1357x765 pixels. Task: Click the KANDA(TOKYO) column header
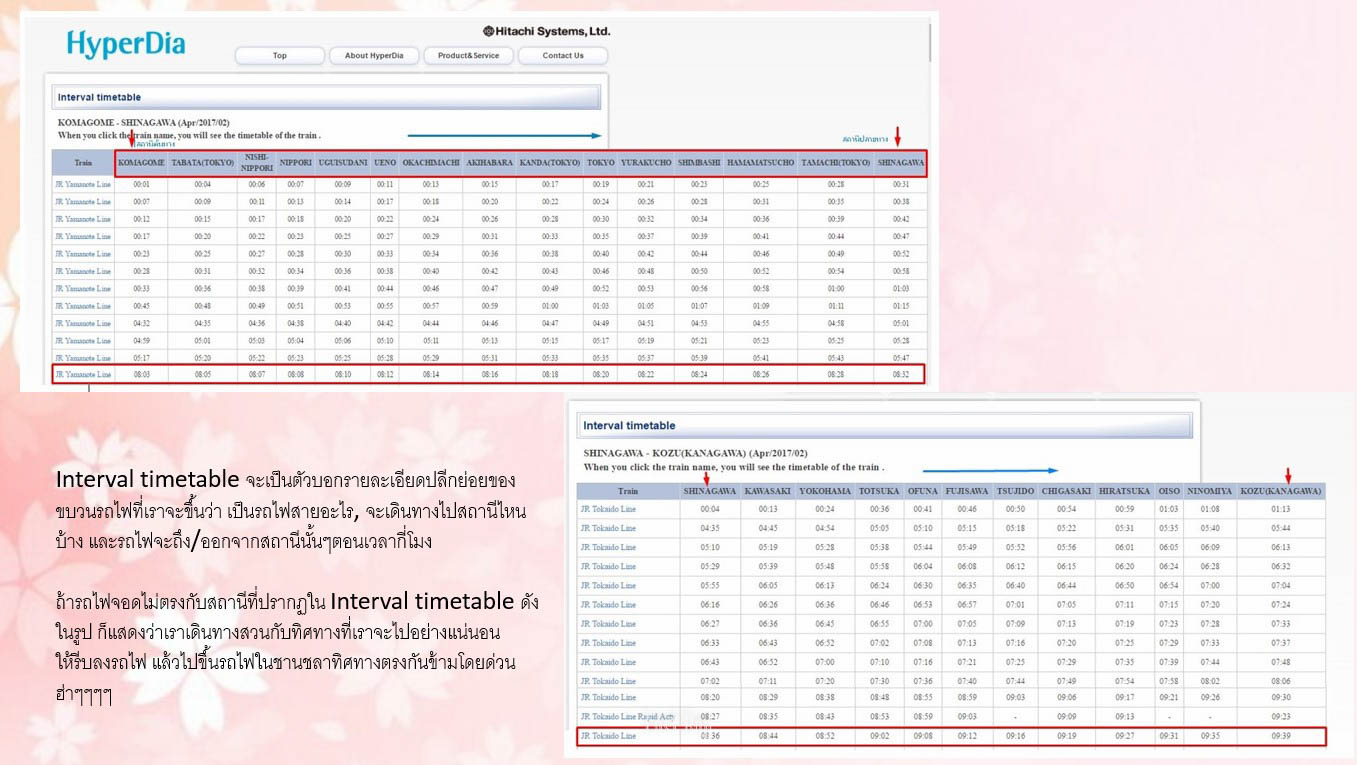tap(550, 162)
